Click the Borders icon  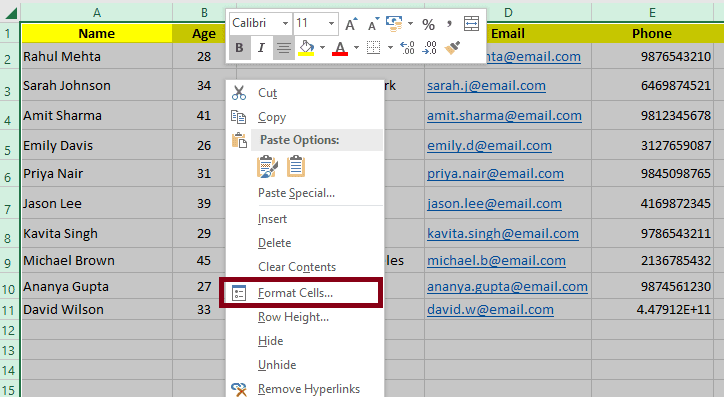(x=374, y=48)
